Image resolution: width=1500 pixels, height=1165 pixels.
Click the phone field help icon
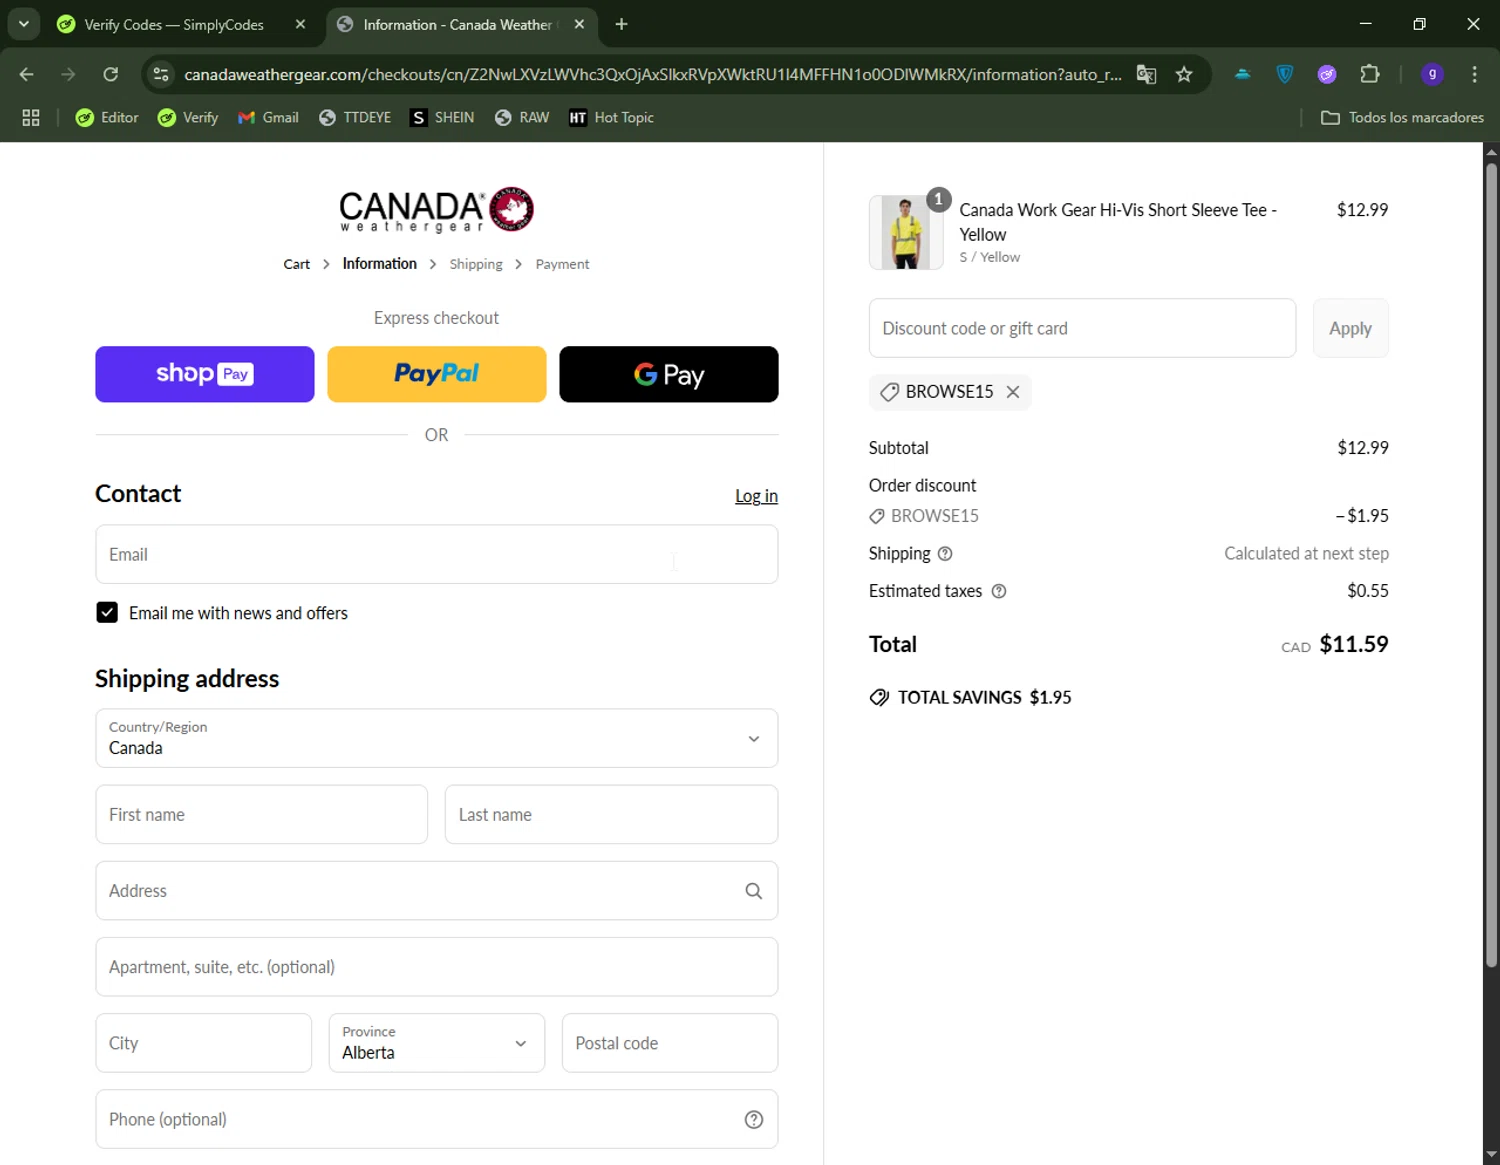754,1120
